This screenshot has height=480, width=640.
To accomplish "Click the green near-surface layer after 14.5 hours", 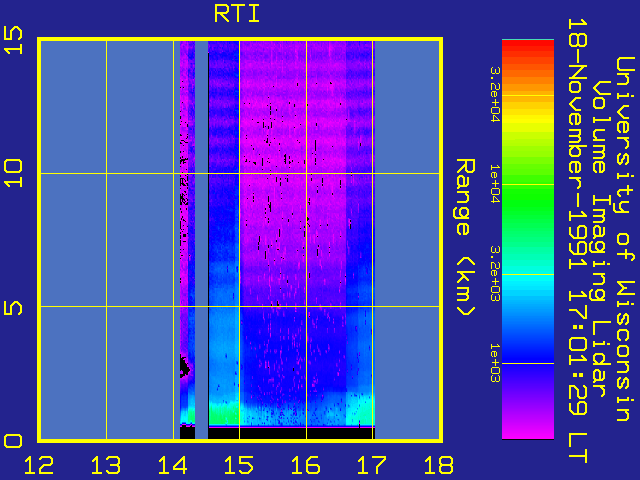I will [224, 413].
